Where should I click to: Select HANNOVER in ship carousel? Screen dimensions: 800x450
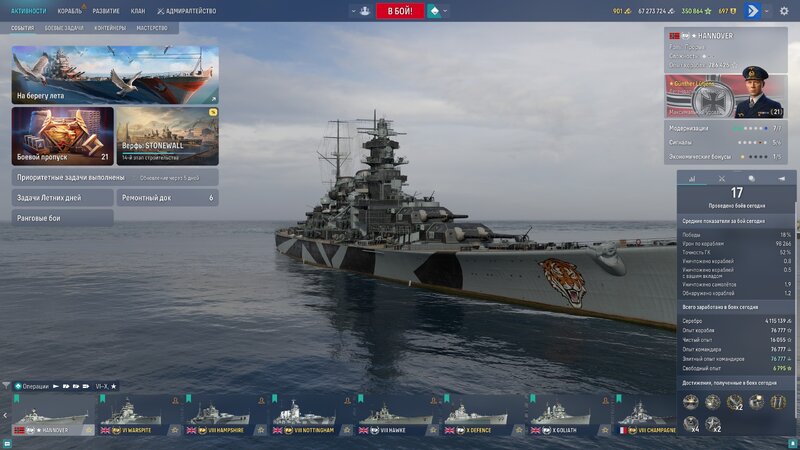54,415
